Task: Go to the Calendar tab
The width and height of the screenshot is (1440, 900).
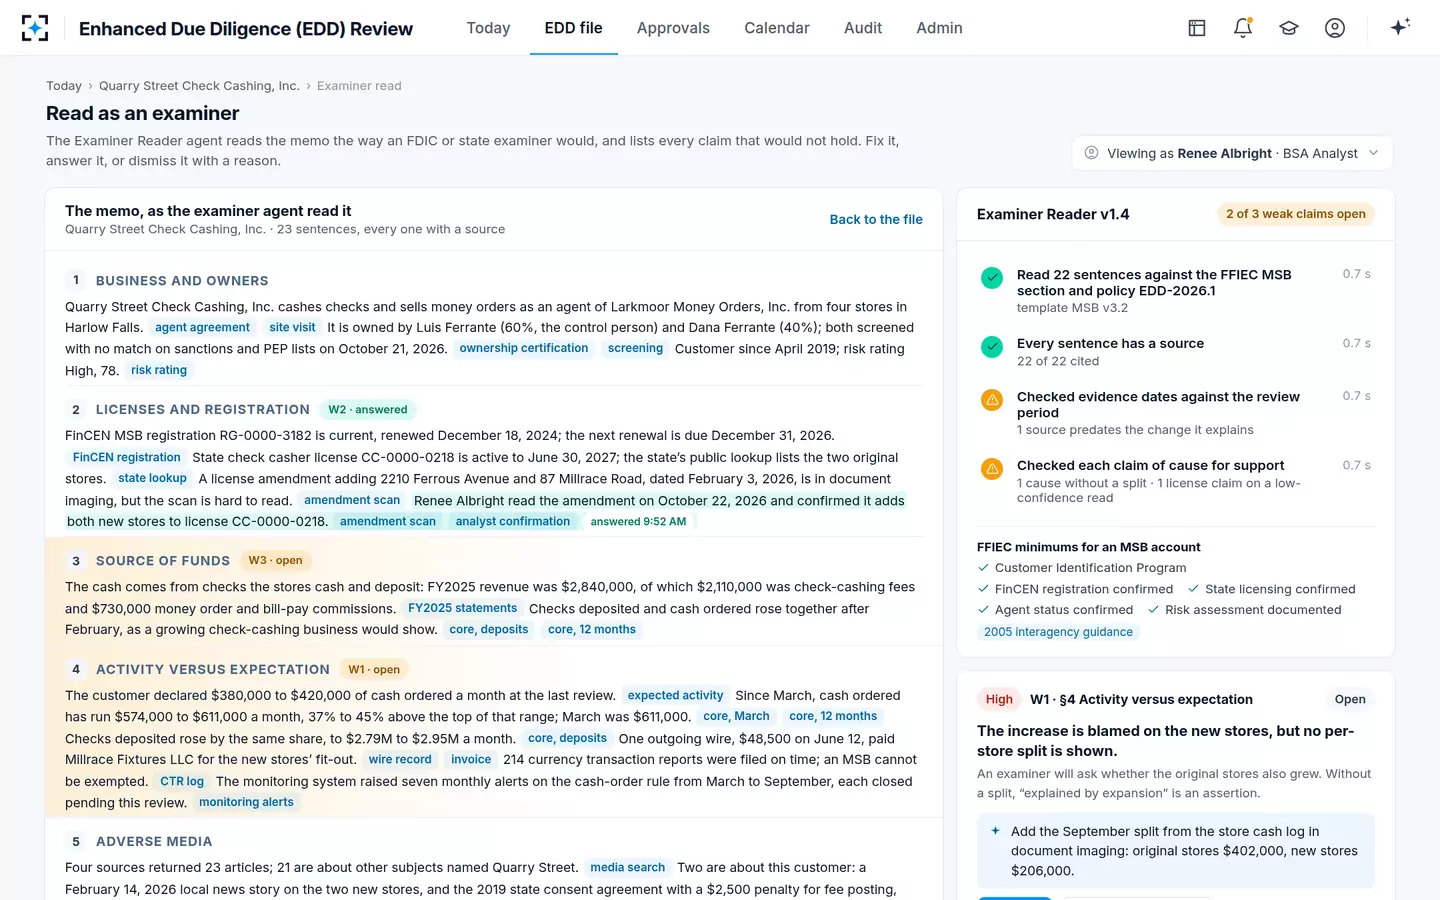Action: (777, 28)
